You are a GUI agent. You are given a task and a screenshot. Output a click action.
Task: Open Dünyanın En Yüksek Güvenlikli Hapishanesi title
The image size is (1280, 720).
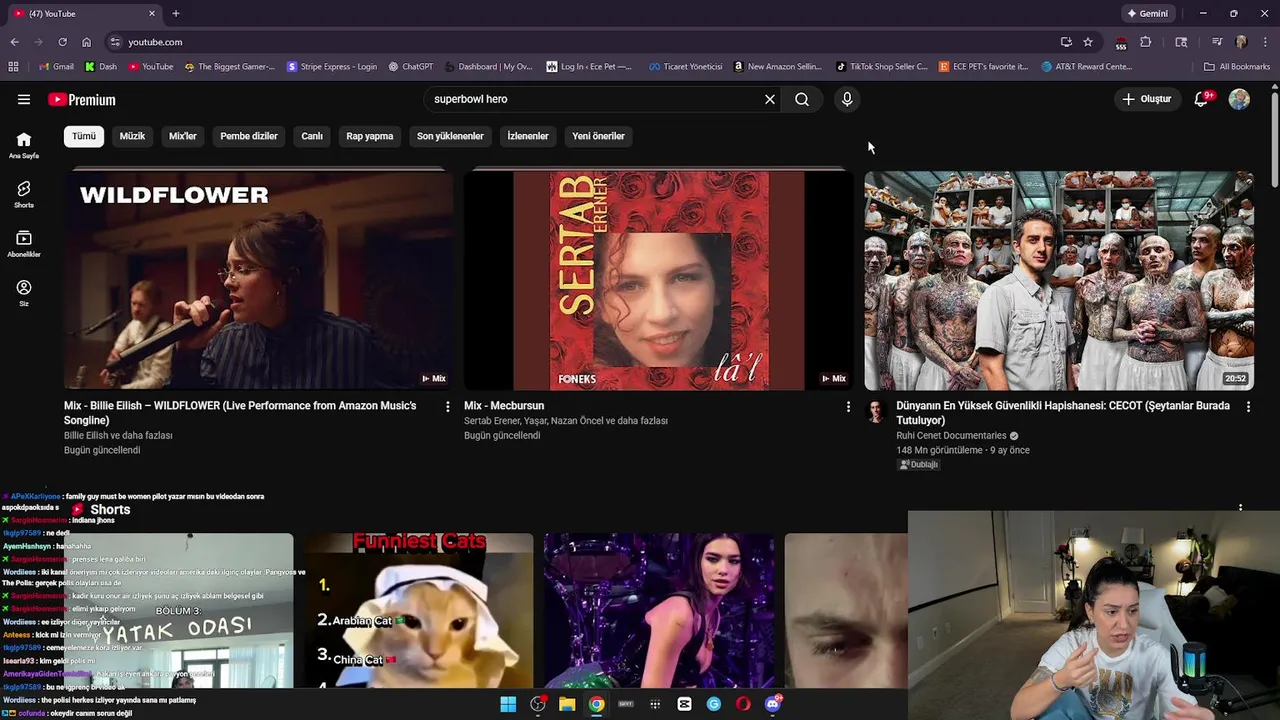[x=1063, y=413]
